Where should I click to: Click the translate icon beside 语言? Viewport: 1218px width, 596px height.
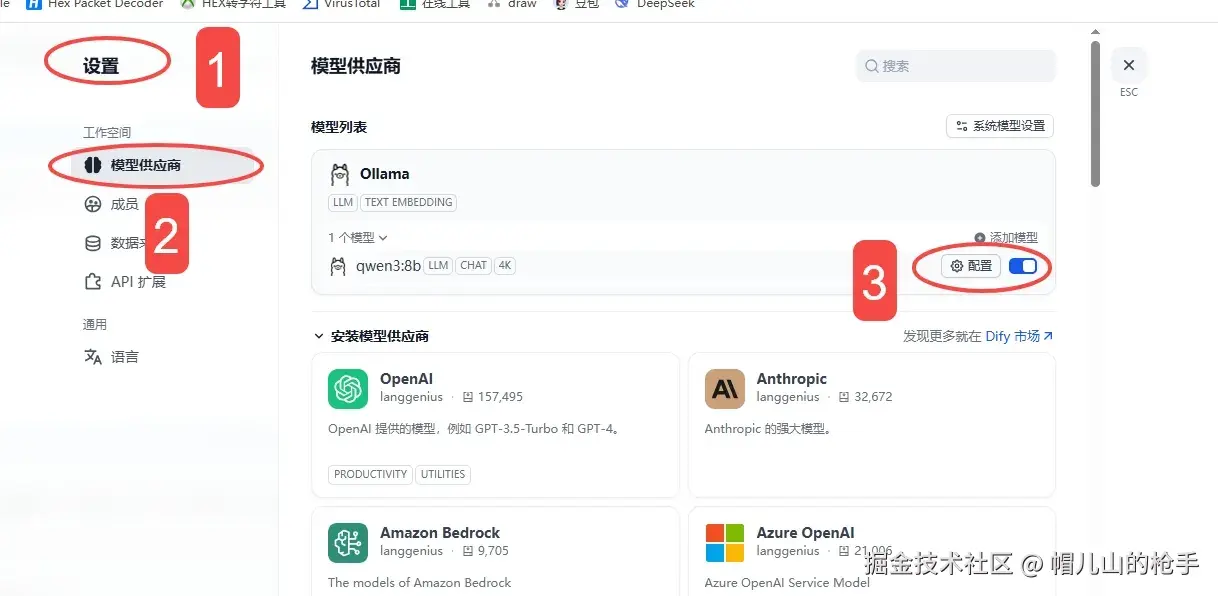(93, 357)
